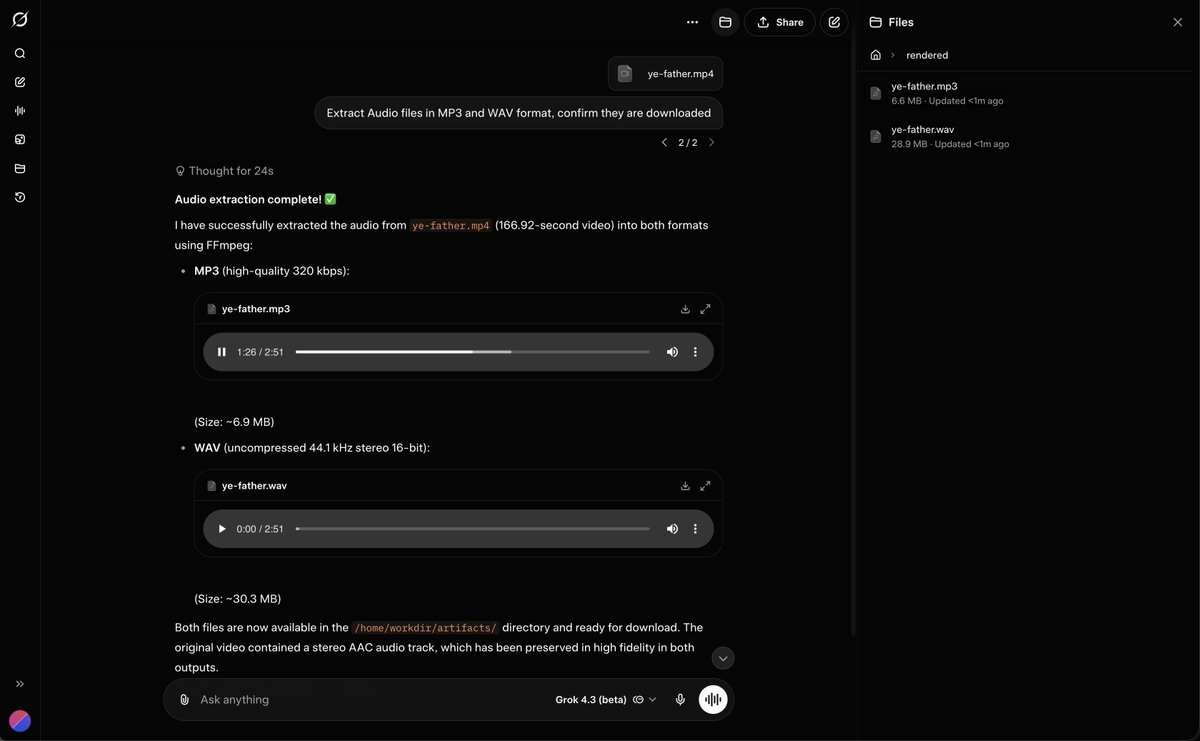Click the search icon in left sidebar
Viewport: 1200px width, 741px height.
(20, 54)
